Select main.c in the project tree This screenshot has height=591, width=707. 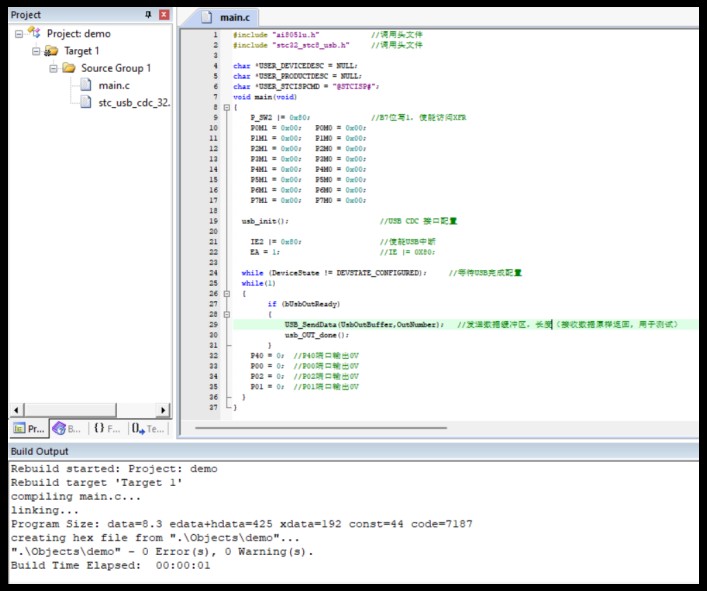point(114,86)
